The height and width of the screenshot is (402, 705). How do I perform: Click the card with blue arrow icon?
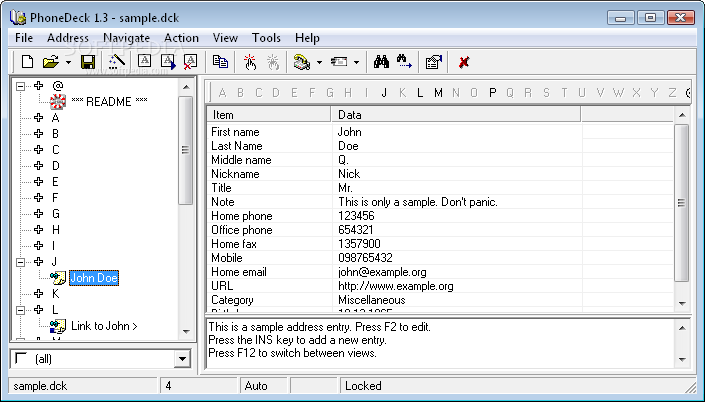click(x=168, y=62)
